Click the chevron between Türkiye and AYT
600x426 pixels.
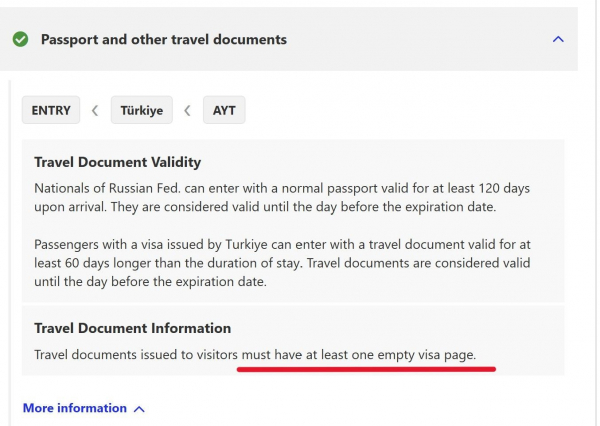(187, 111)
